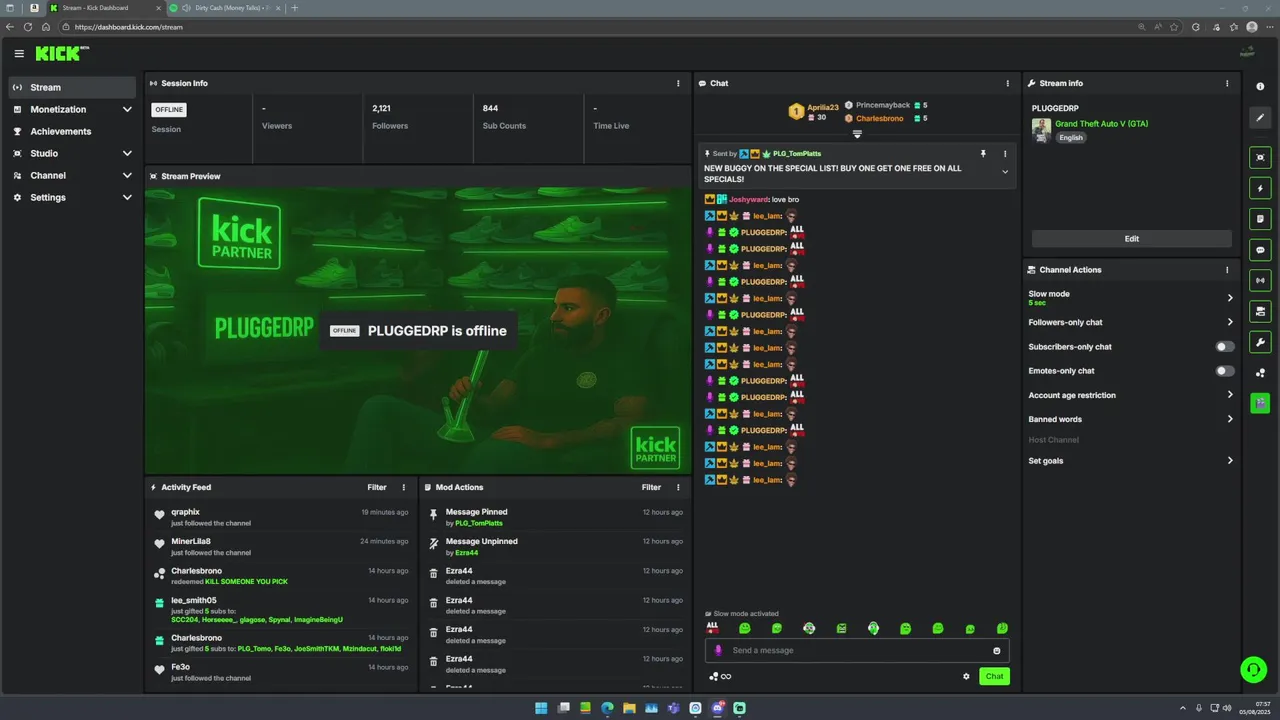This screenshot has width=1280, height=720.
Task: Click Ezra44 link under Message Unpinned
Action: pyautogui.click(x=466, y=552)
